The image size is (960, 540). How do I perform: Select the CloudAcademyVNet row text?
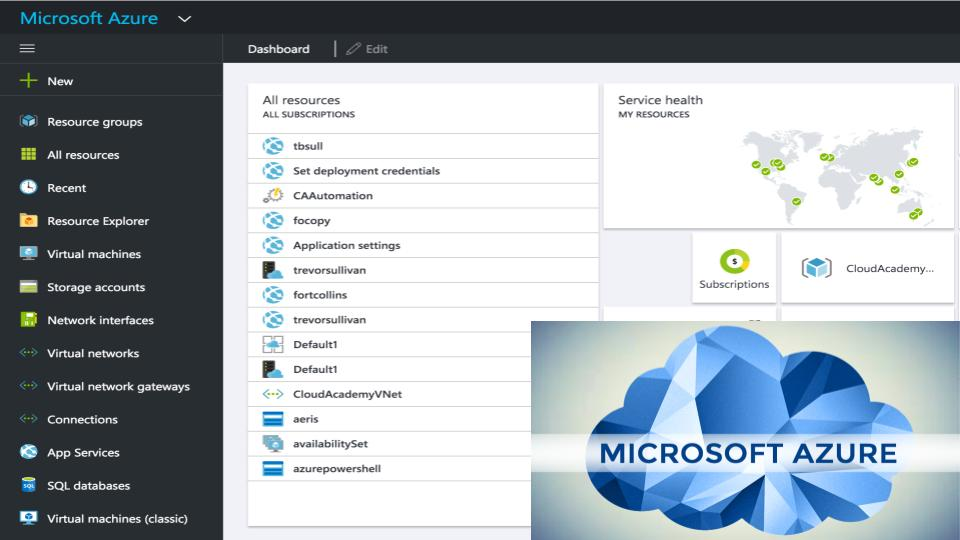(347, 394)
